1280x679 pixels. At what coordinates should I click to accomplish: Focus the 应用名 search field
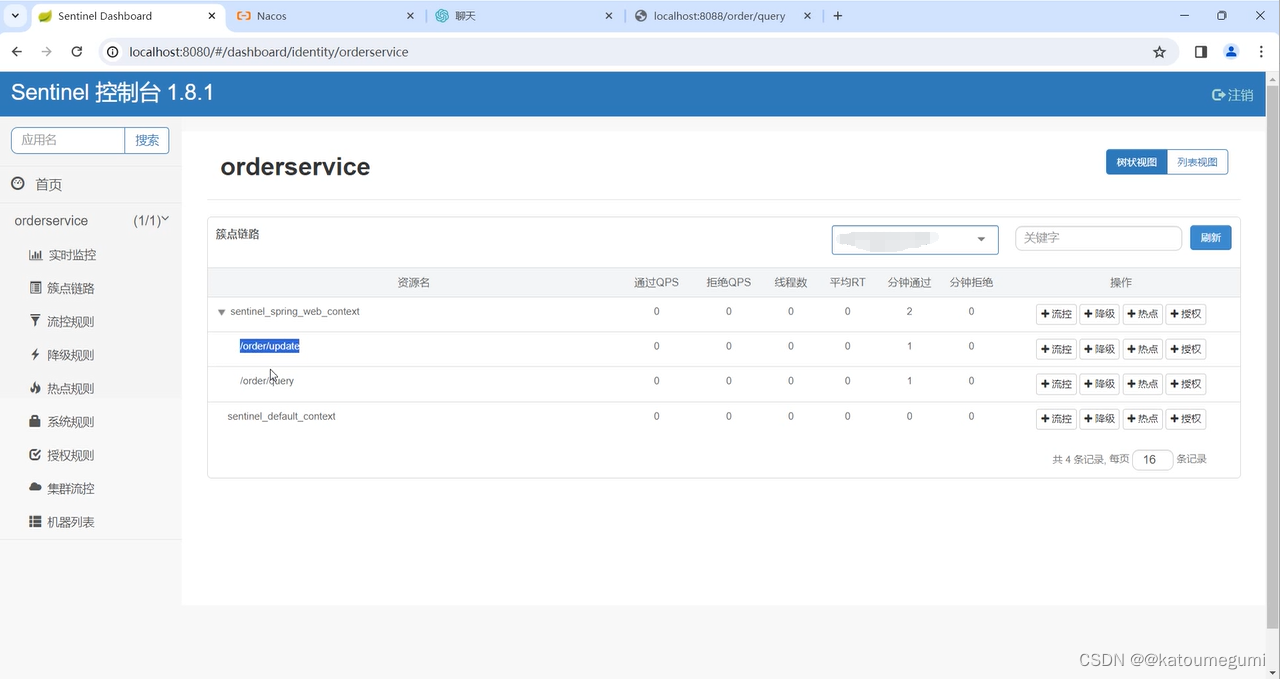pyautogui.click(x=68, y=140)
